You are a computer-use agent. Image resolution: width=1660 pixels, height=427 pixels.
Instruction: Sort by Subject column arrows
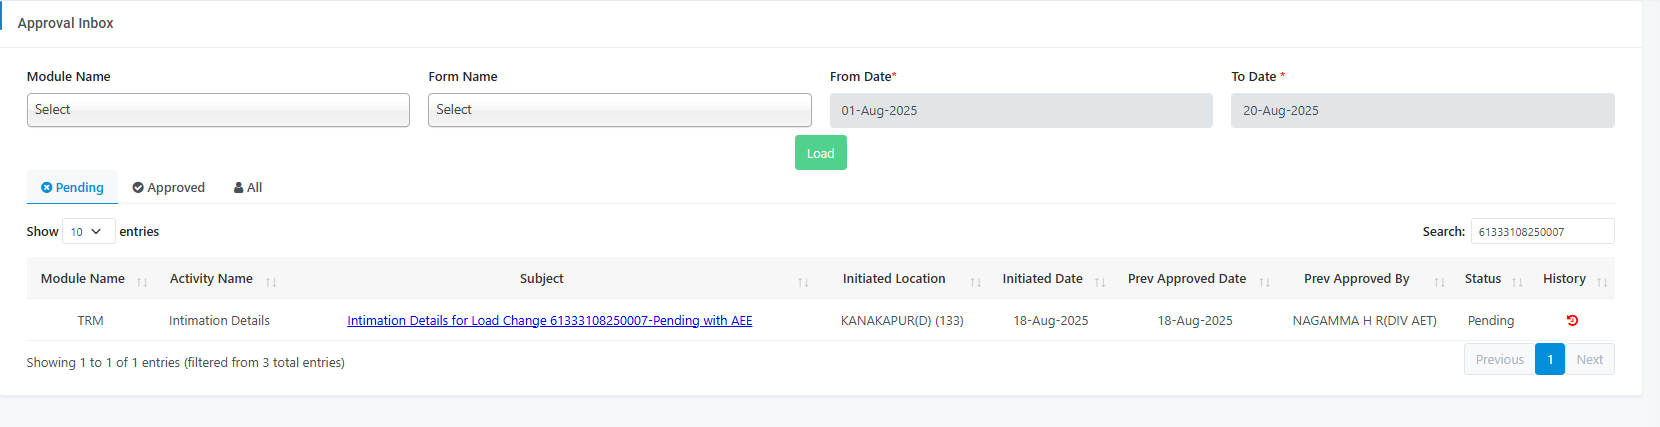pos(803,282)
